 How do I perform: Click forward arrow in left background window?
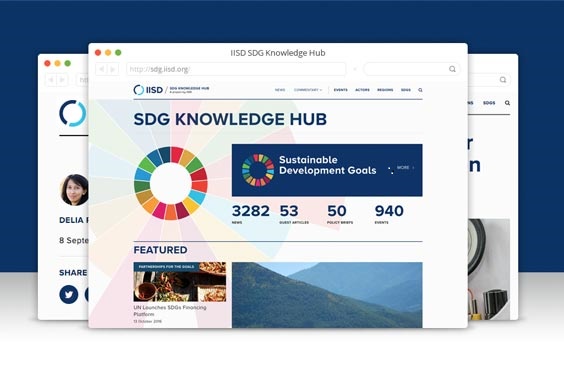(x=62, y=80)
